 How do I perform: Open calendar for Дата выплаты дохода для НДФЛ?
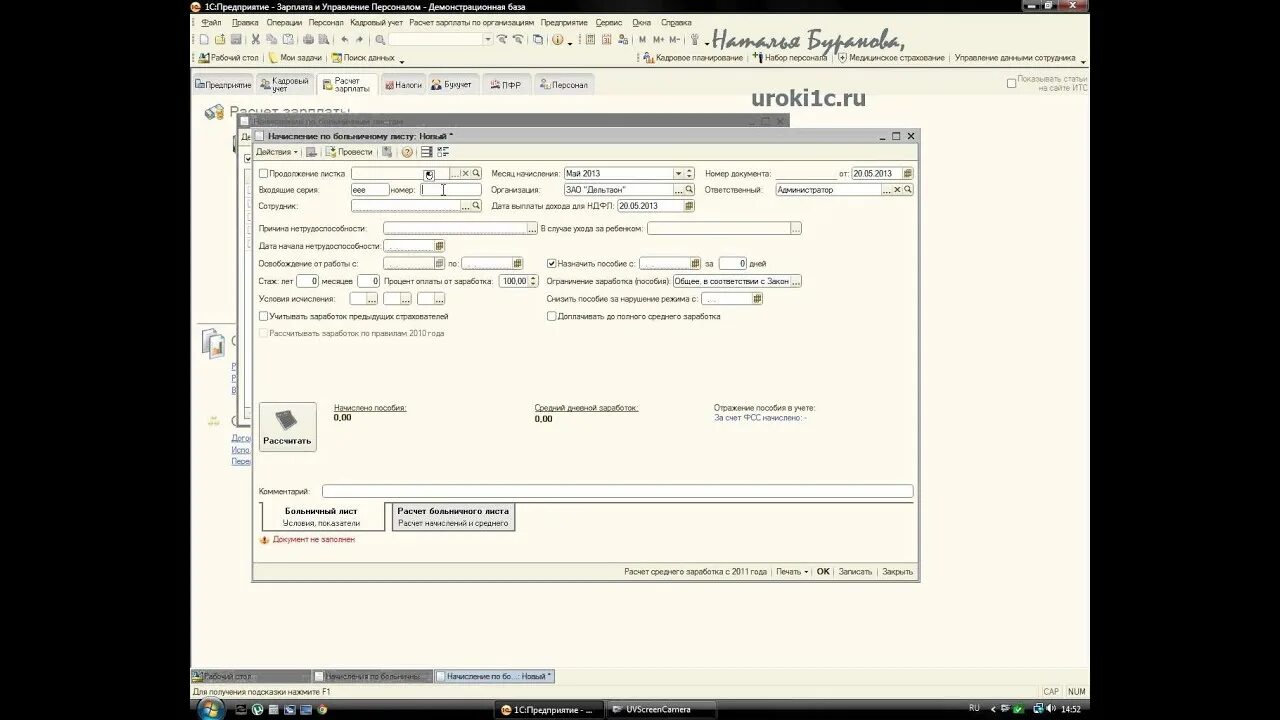[689, 206]
